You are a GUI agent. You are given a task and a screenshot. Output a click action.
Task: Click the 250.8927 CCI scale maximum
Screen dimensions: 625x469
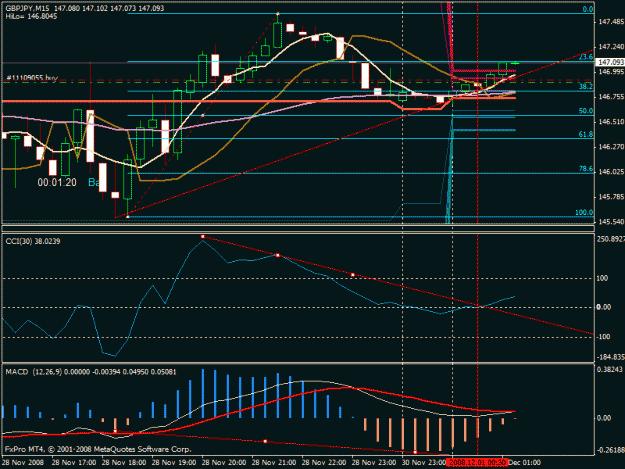pyautogui.click(x=610, y=239)
